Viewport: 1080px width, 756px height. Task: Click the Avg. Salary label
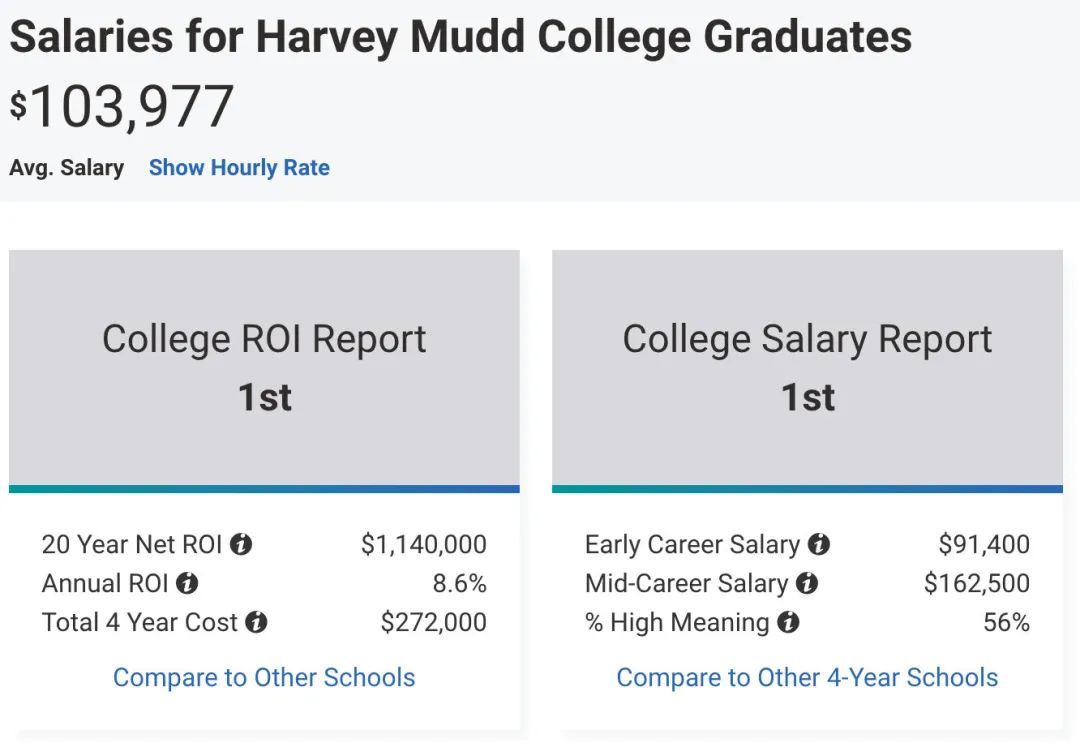(67, 168)
